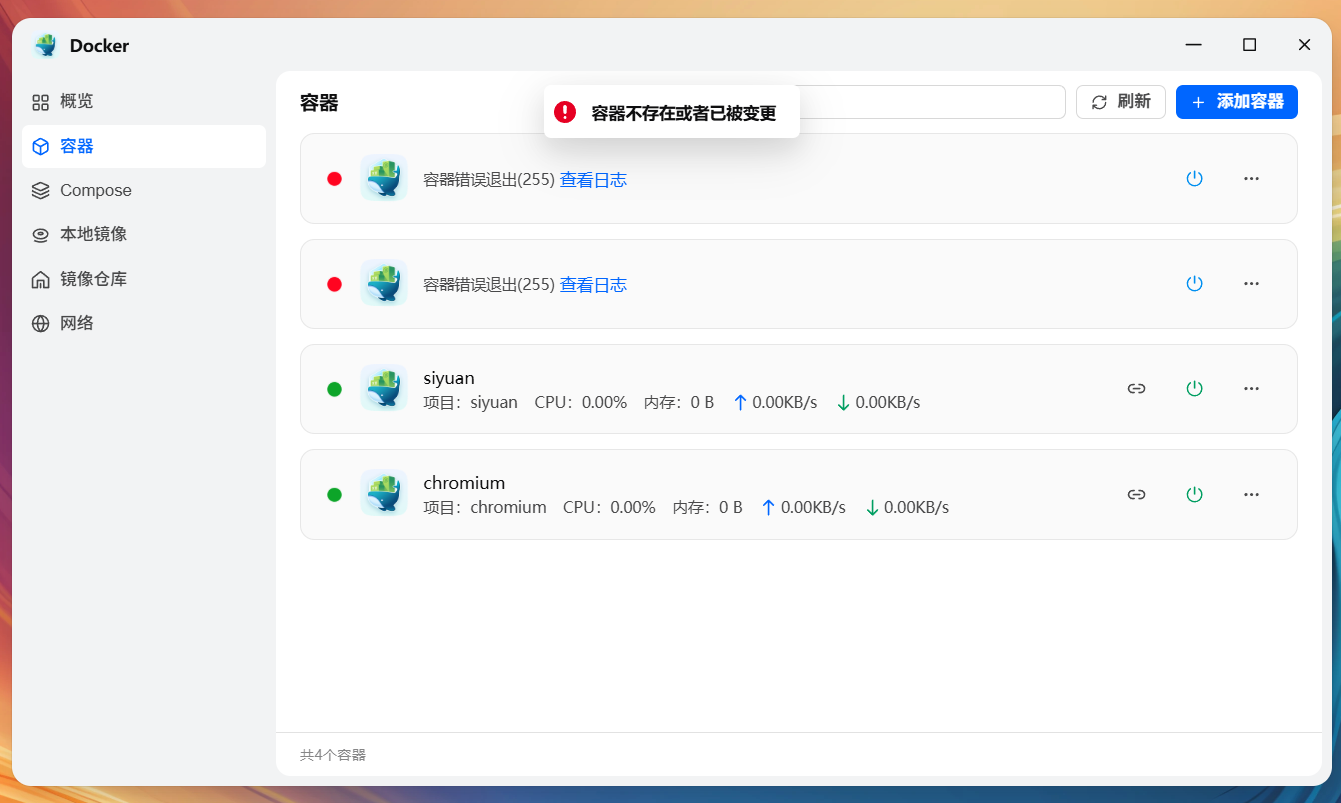Select 容器 in the left sidebar
1341x803 pixels.
tap(144, 146)
